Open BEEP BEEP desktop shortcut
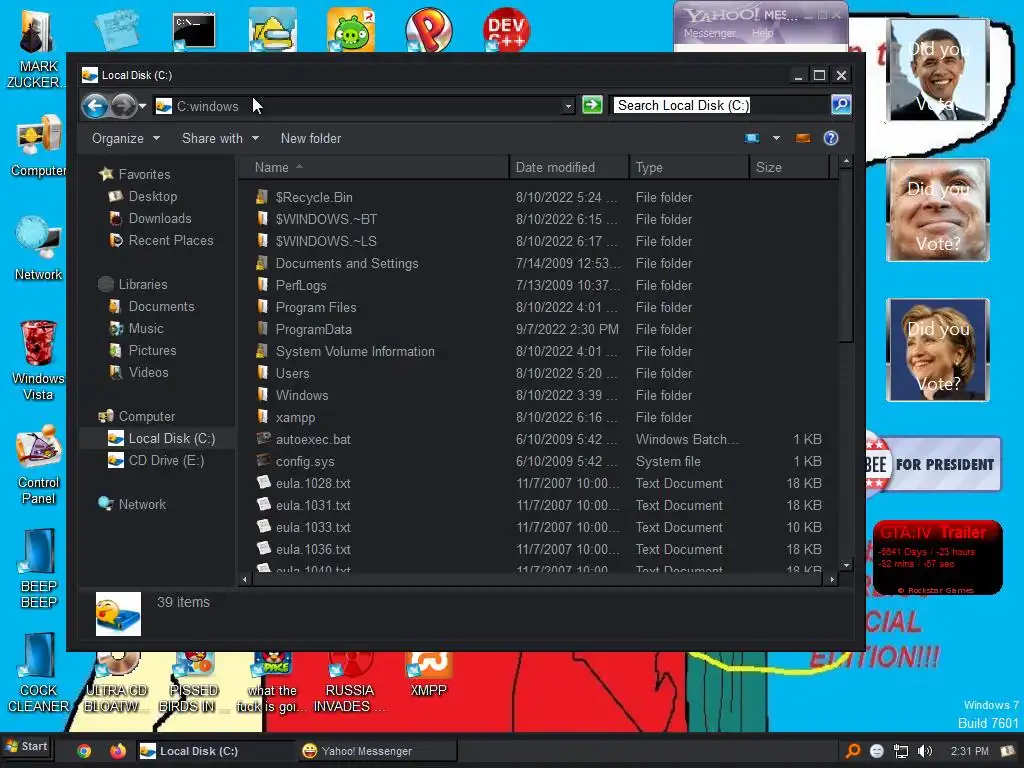The width and height of the screenshot is (1024, 768). 38,568
